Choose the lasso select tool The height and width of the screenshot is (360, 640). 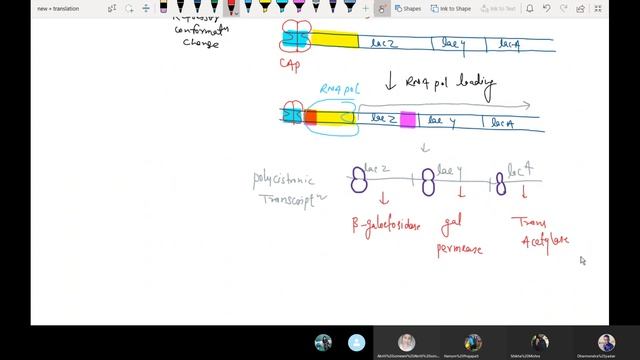[x=129, y=8]
